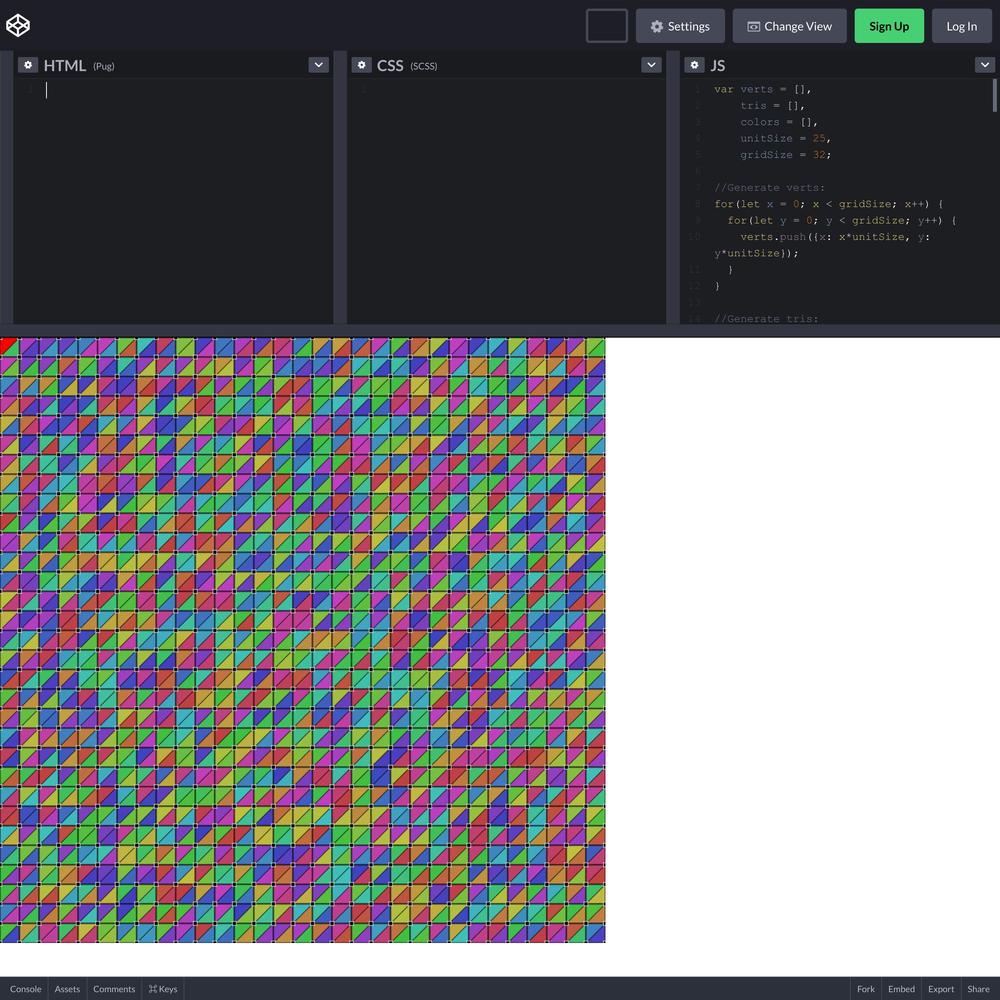1000x1000 pixels.
Task: Open the Share menu
Action: (978, 989)
